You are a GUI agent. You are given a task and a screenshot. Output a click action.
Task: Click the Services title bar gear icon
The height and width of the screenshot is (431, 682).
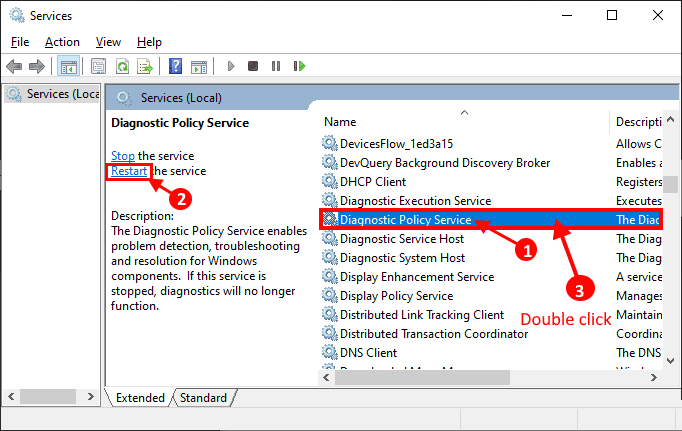17,16
